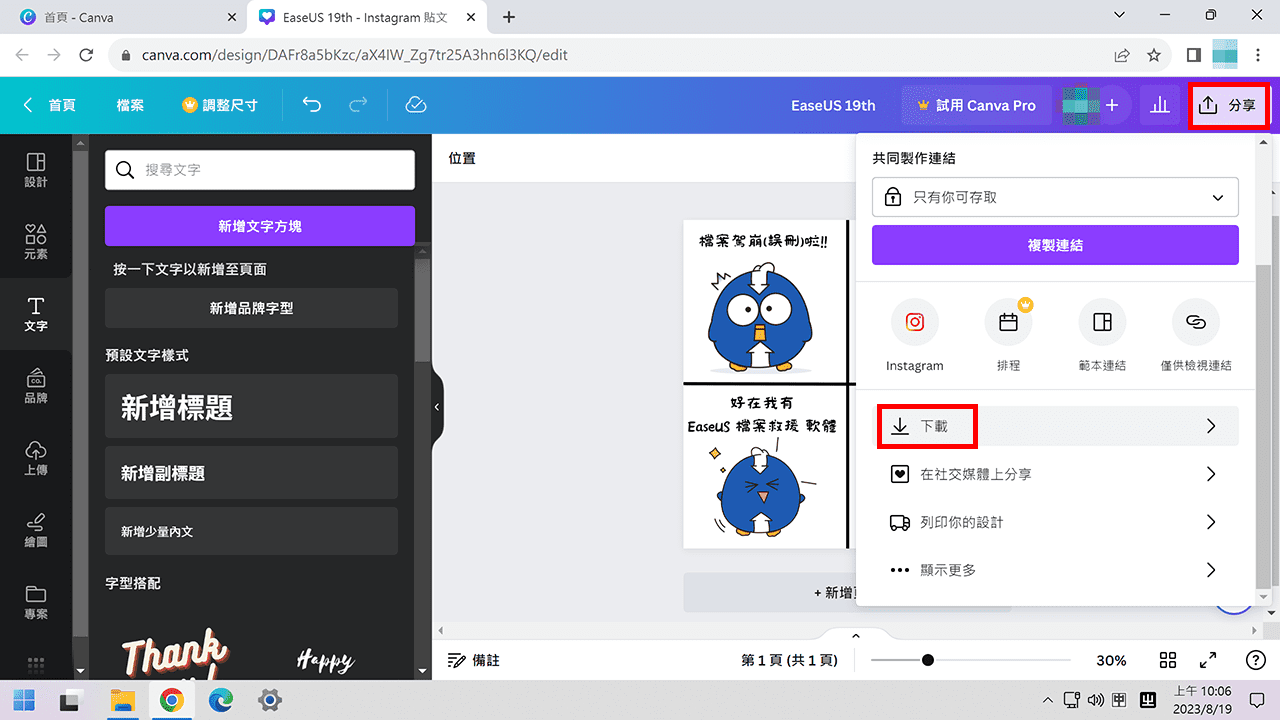The width and height of the screenshot is (1280, 720).
Task: Open the 排程 scheduling option
Action: pos(1008,322)
